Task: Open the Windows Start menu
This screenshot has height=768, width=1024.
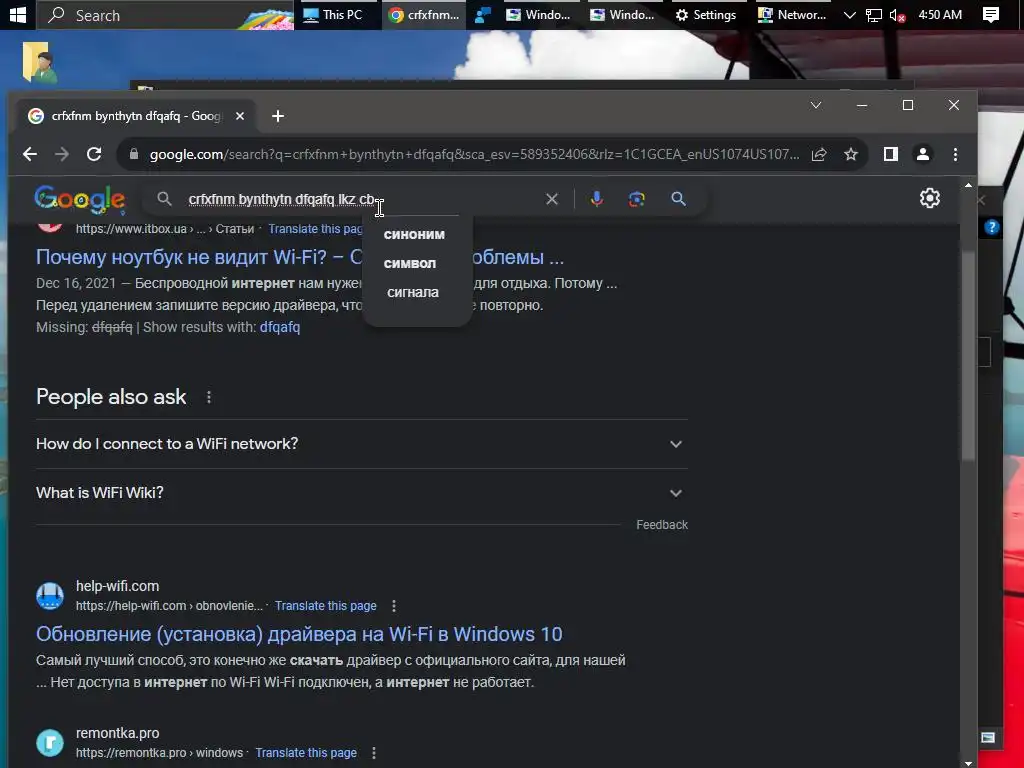Action: (18, 14)
